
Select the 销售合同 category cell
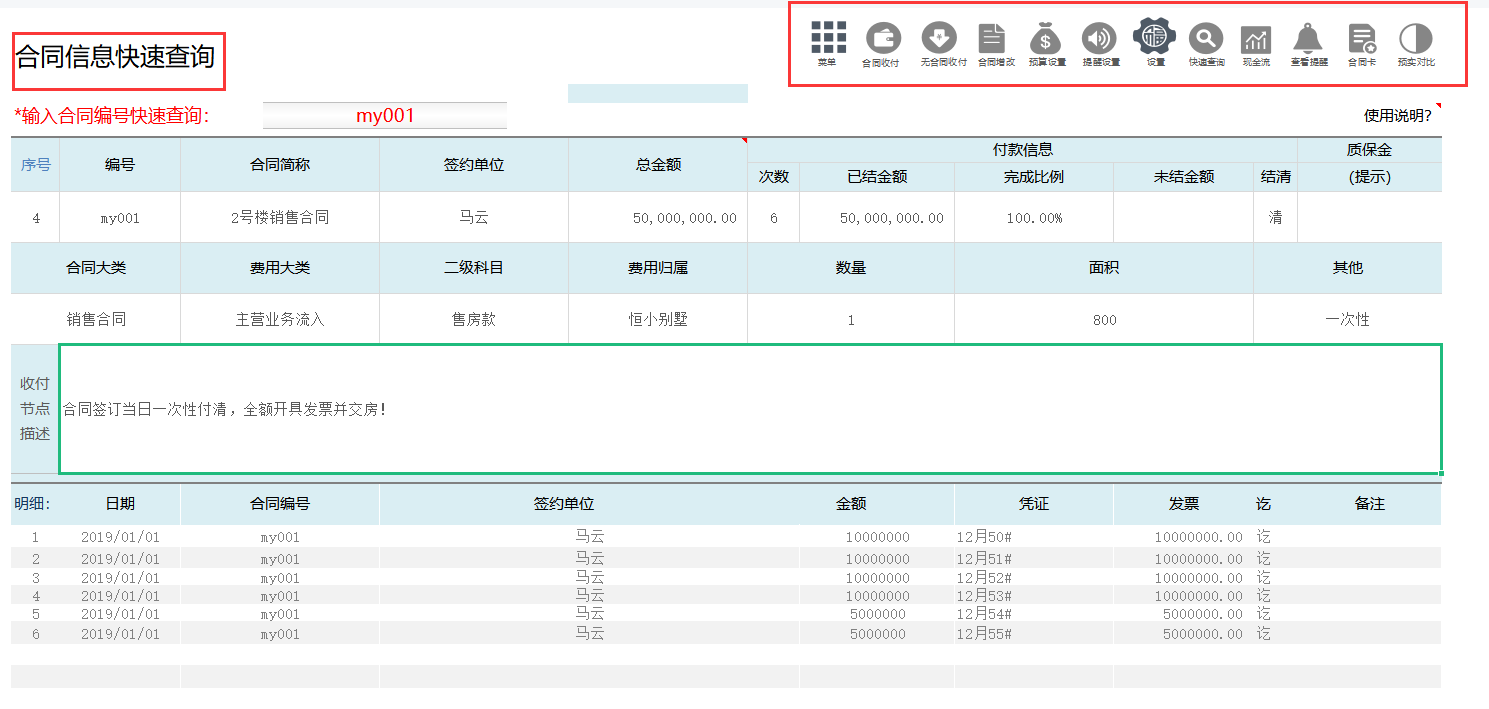[96, 320]
